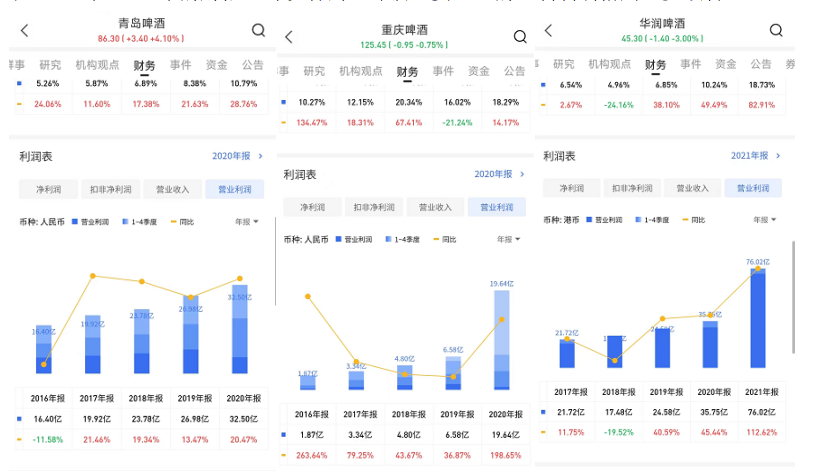Screen dimensions: 823x474
Task: Open search on the 重庆啤酒 page
Action: pyautogui.click(x=520, y=36)
